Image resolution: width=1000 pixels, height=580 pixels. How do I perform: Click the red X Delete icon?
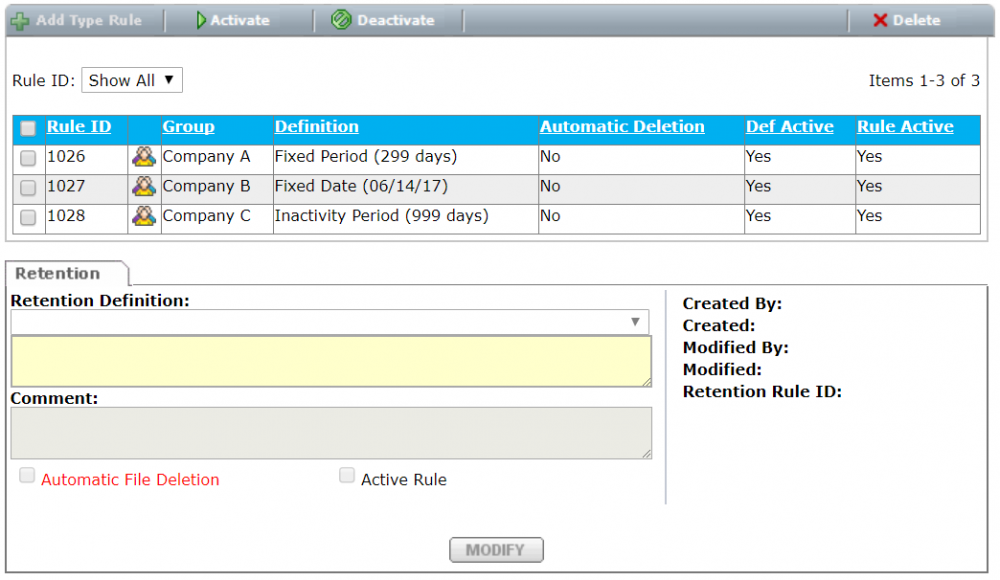pyautogui.click(x=880, y=20)
